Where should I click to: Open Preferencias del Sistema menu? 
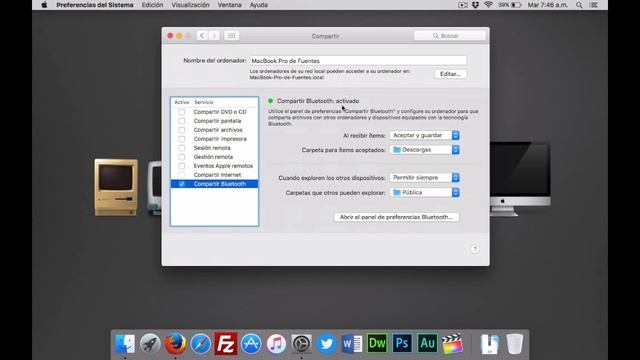click(95, 5)
